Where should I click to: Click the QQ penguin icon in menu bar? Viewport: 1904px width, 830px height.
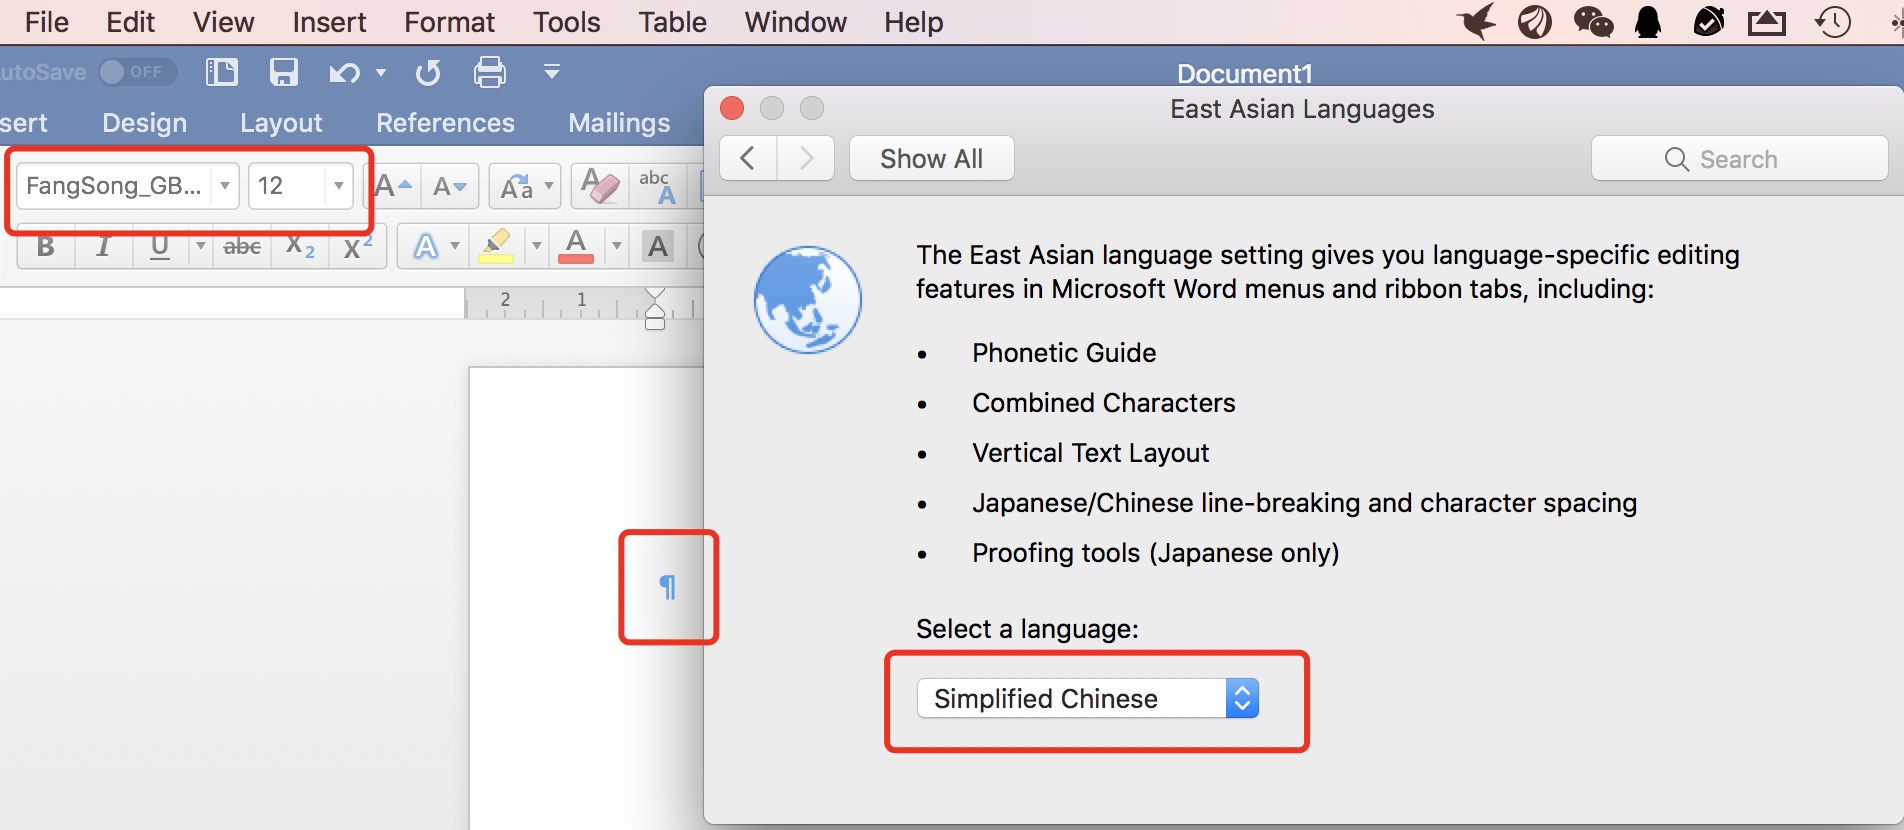(1648, 21)
